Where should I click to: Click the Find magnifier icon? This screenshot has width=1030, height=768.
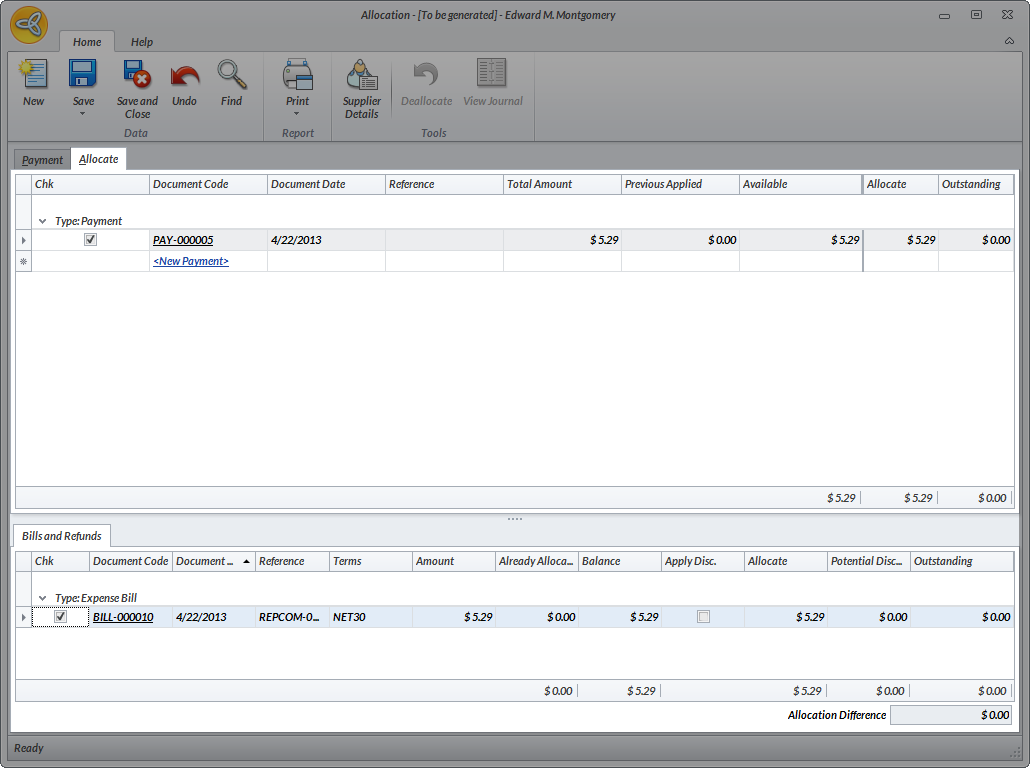pos(231,75)
